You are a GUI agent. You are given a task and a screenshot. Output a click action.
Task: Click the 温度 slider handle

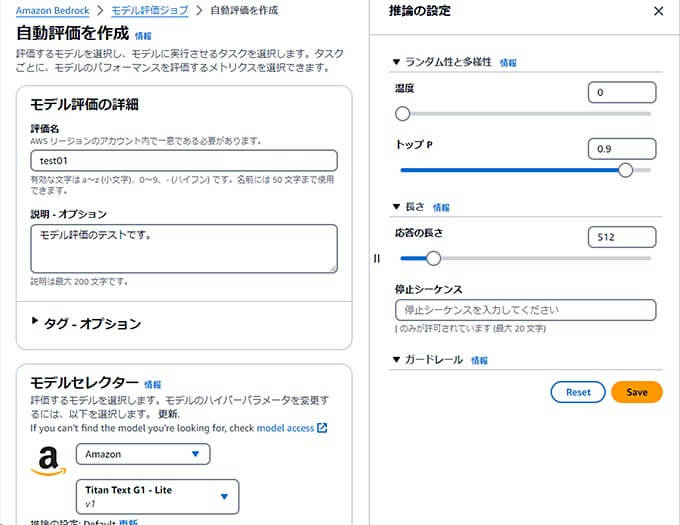402,114
